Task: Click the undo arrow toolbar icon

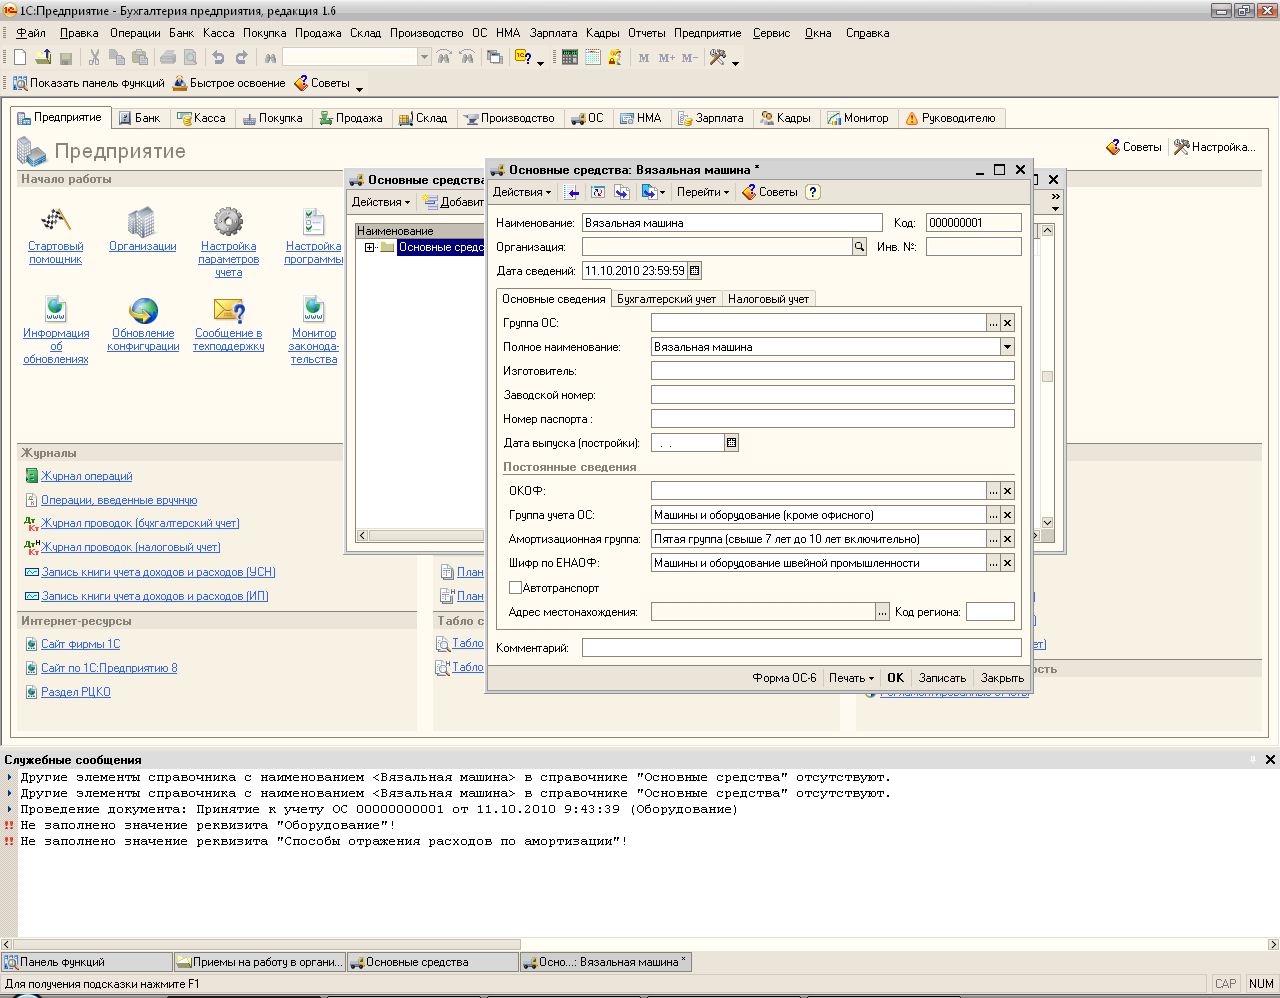Action: 218,58
